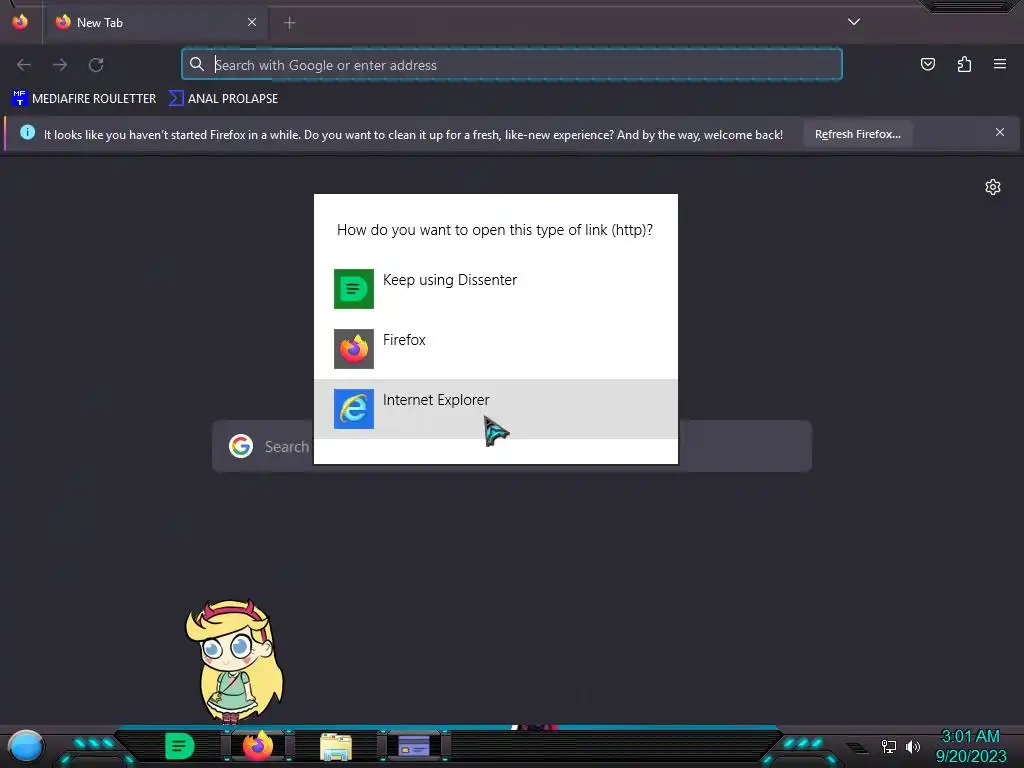Open the new tab personalize gear icon

point(993,187)
